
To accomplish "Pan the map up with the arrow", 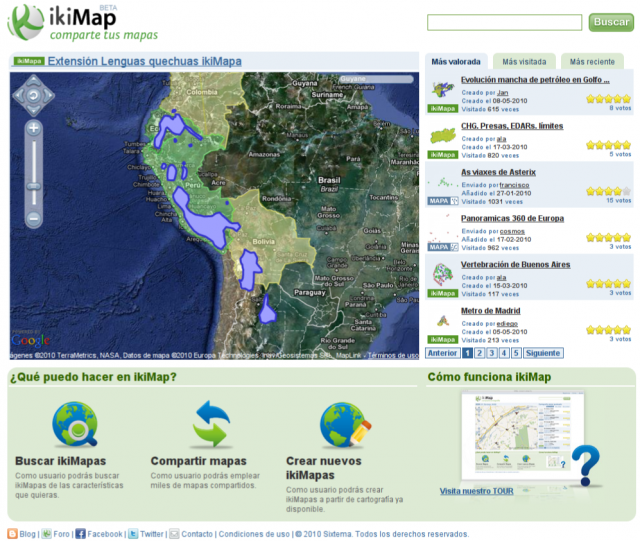I will pyautogui.click(x=33, y=81).
